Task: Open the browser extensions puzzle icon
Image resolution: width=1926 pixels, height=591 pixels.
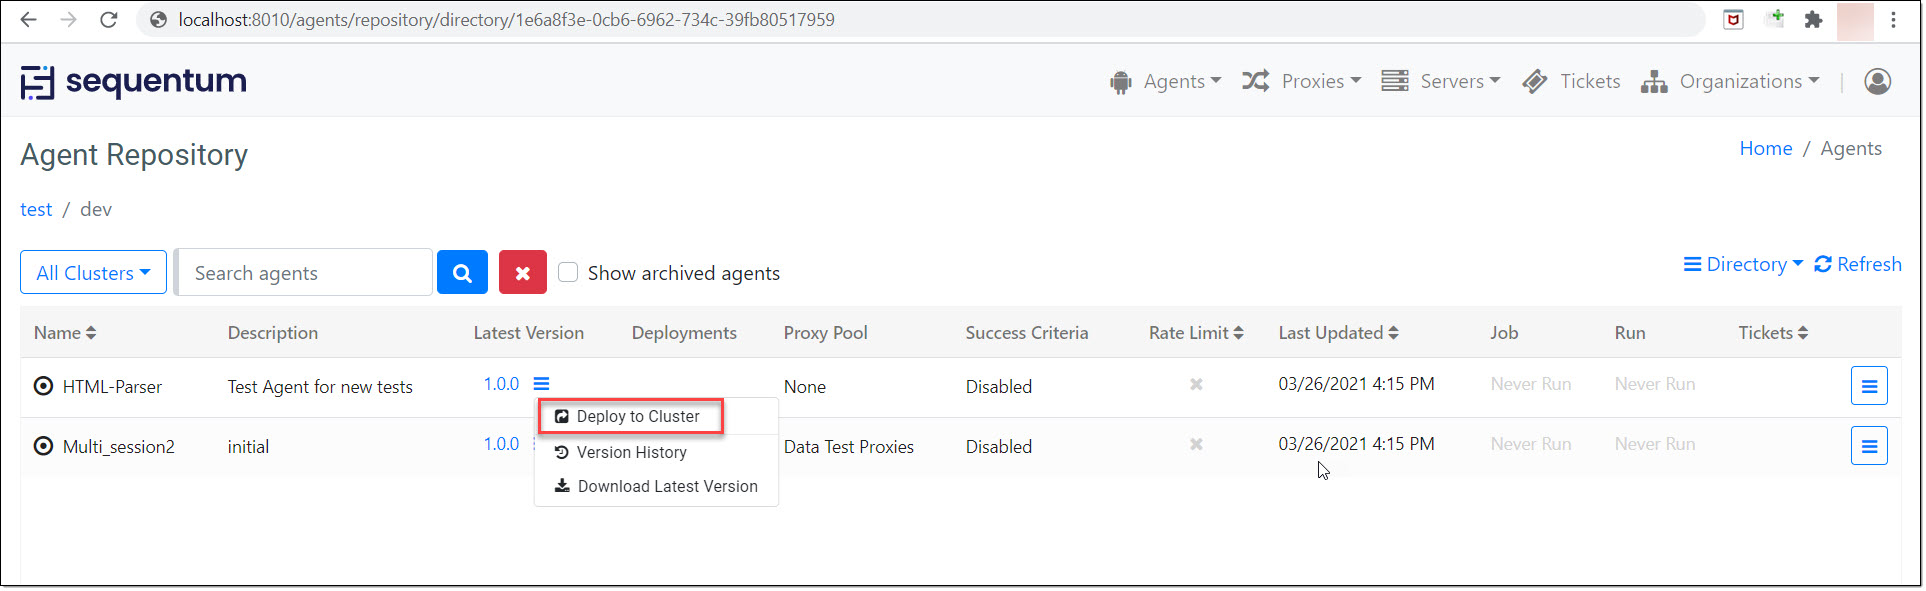Action: click(1813, 19)
